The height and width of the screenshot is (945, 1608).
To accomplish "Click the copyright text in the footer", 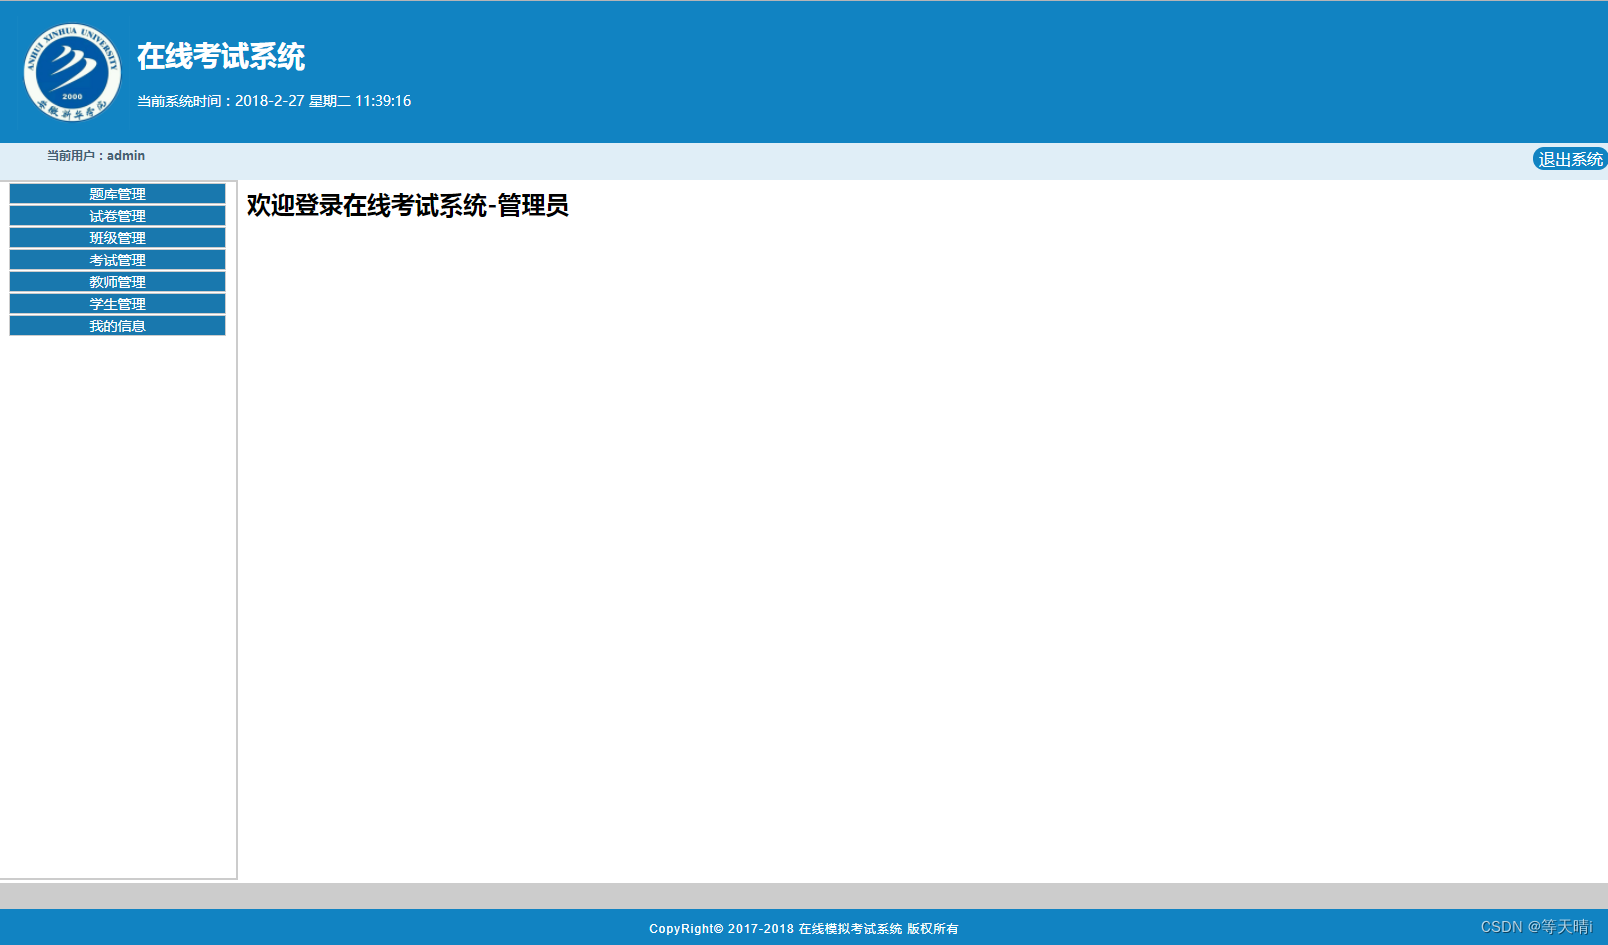I will tap(803, 928).
